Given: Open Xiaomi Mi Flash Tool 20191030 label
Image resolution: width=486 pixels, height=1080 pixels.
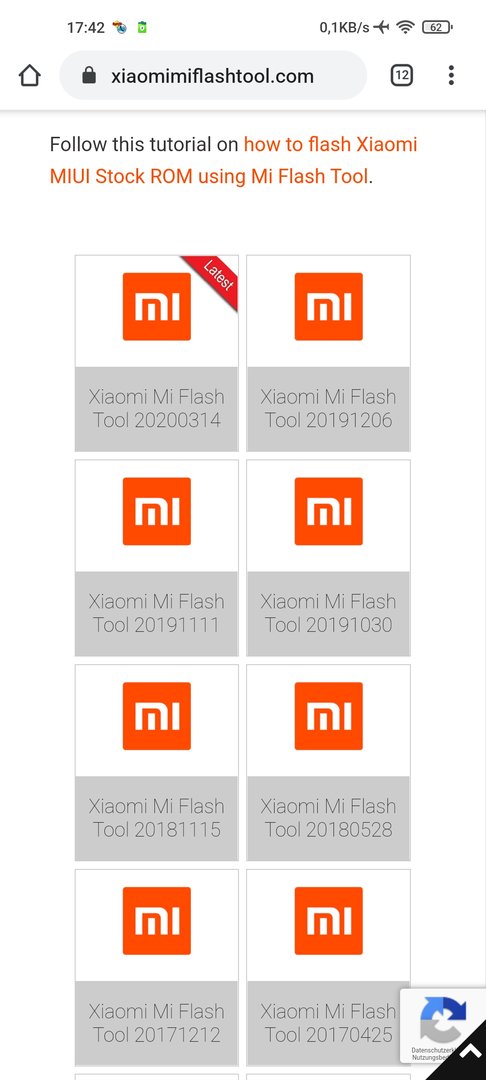Looking at the screenshot, I should [328, 613].
